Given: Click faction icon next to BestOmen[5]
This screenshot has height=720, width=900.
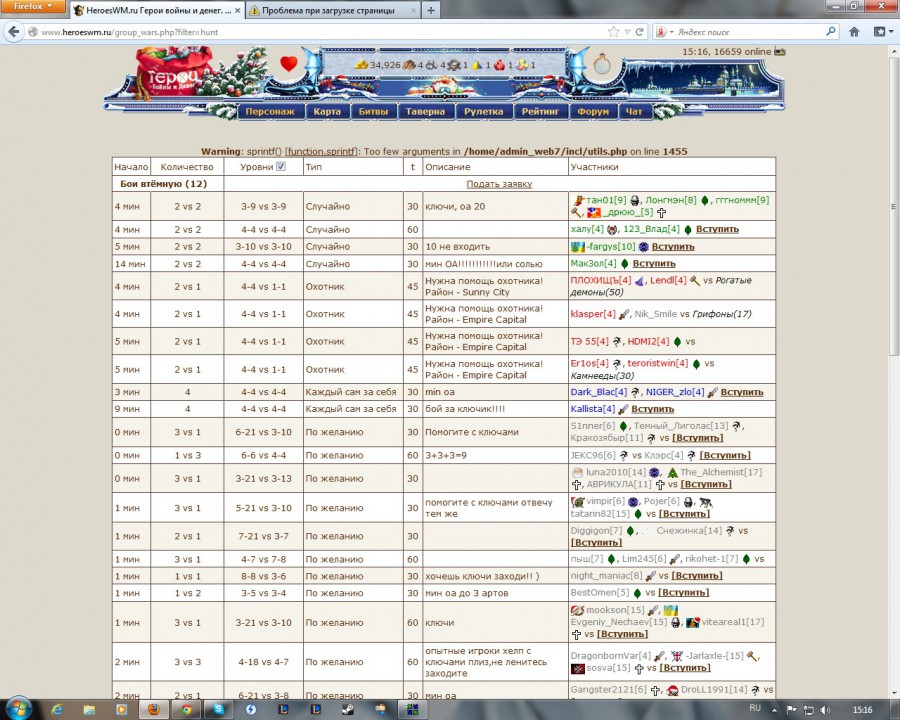Looking at the screenshot, I should [x=637, y=593].
